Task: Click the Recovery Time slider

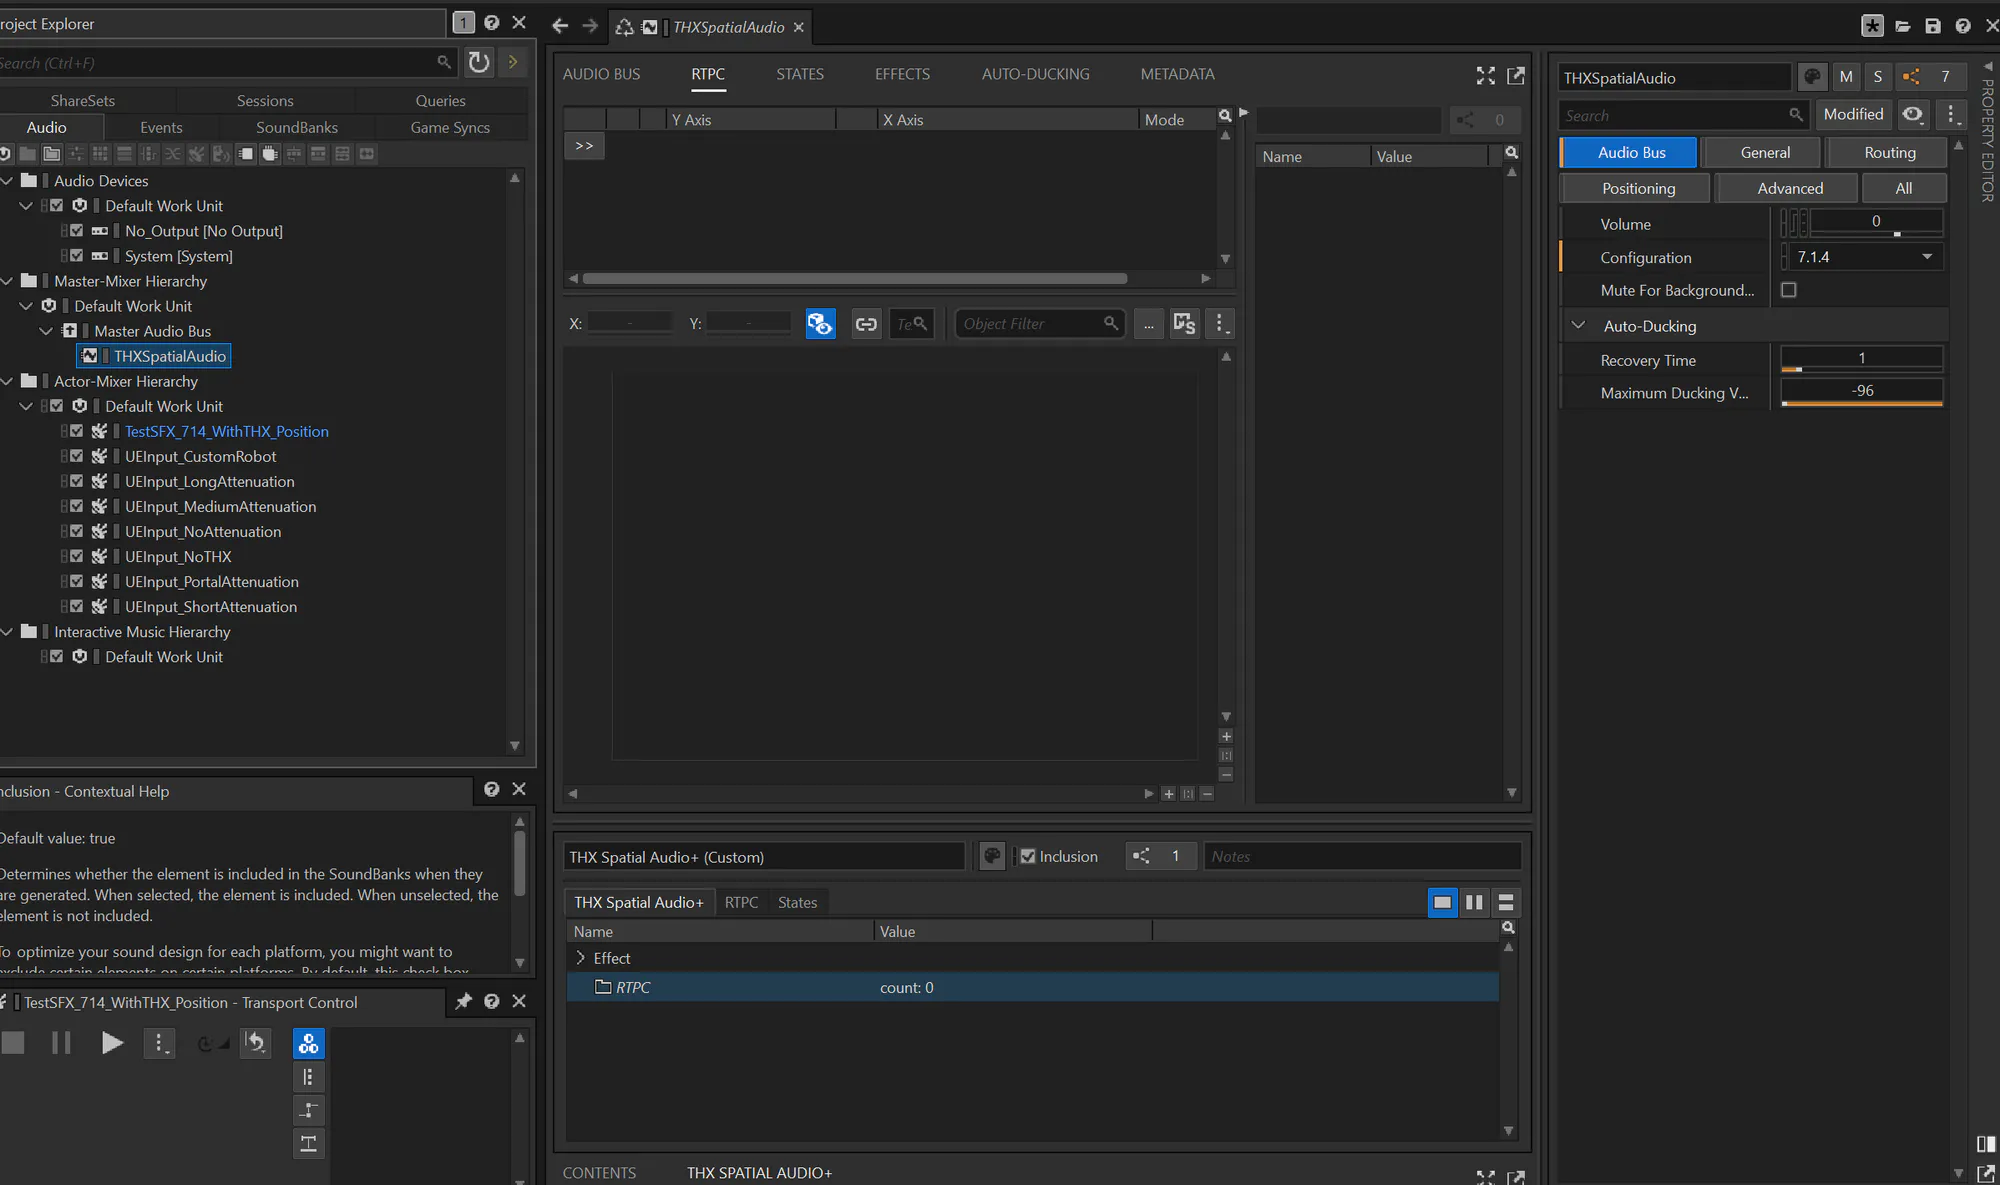Action: 1862,360
